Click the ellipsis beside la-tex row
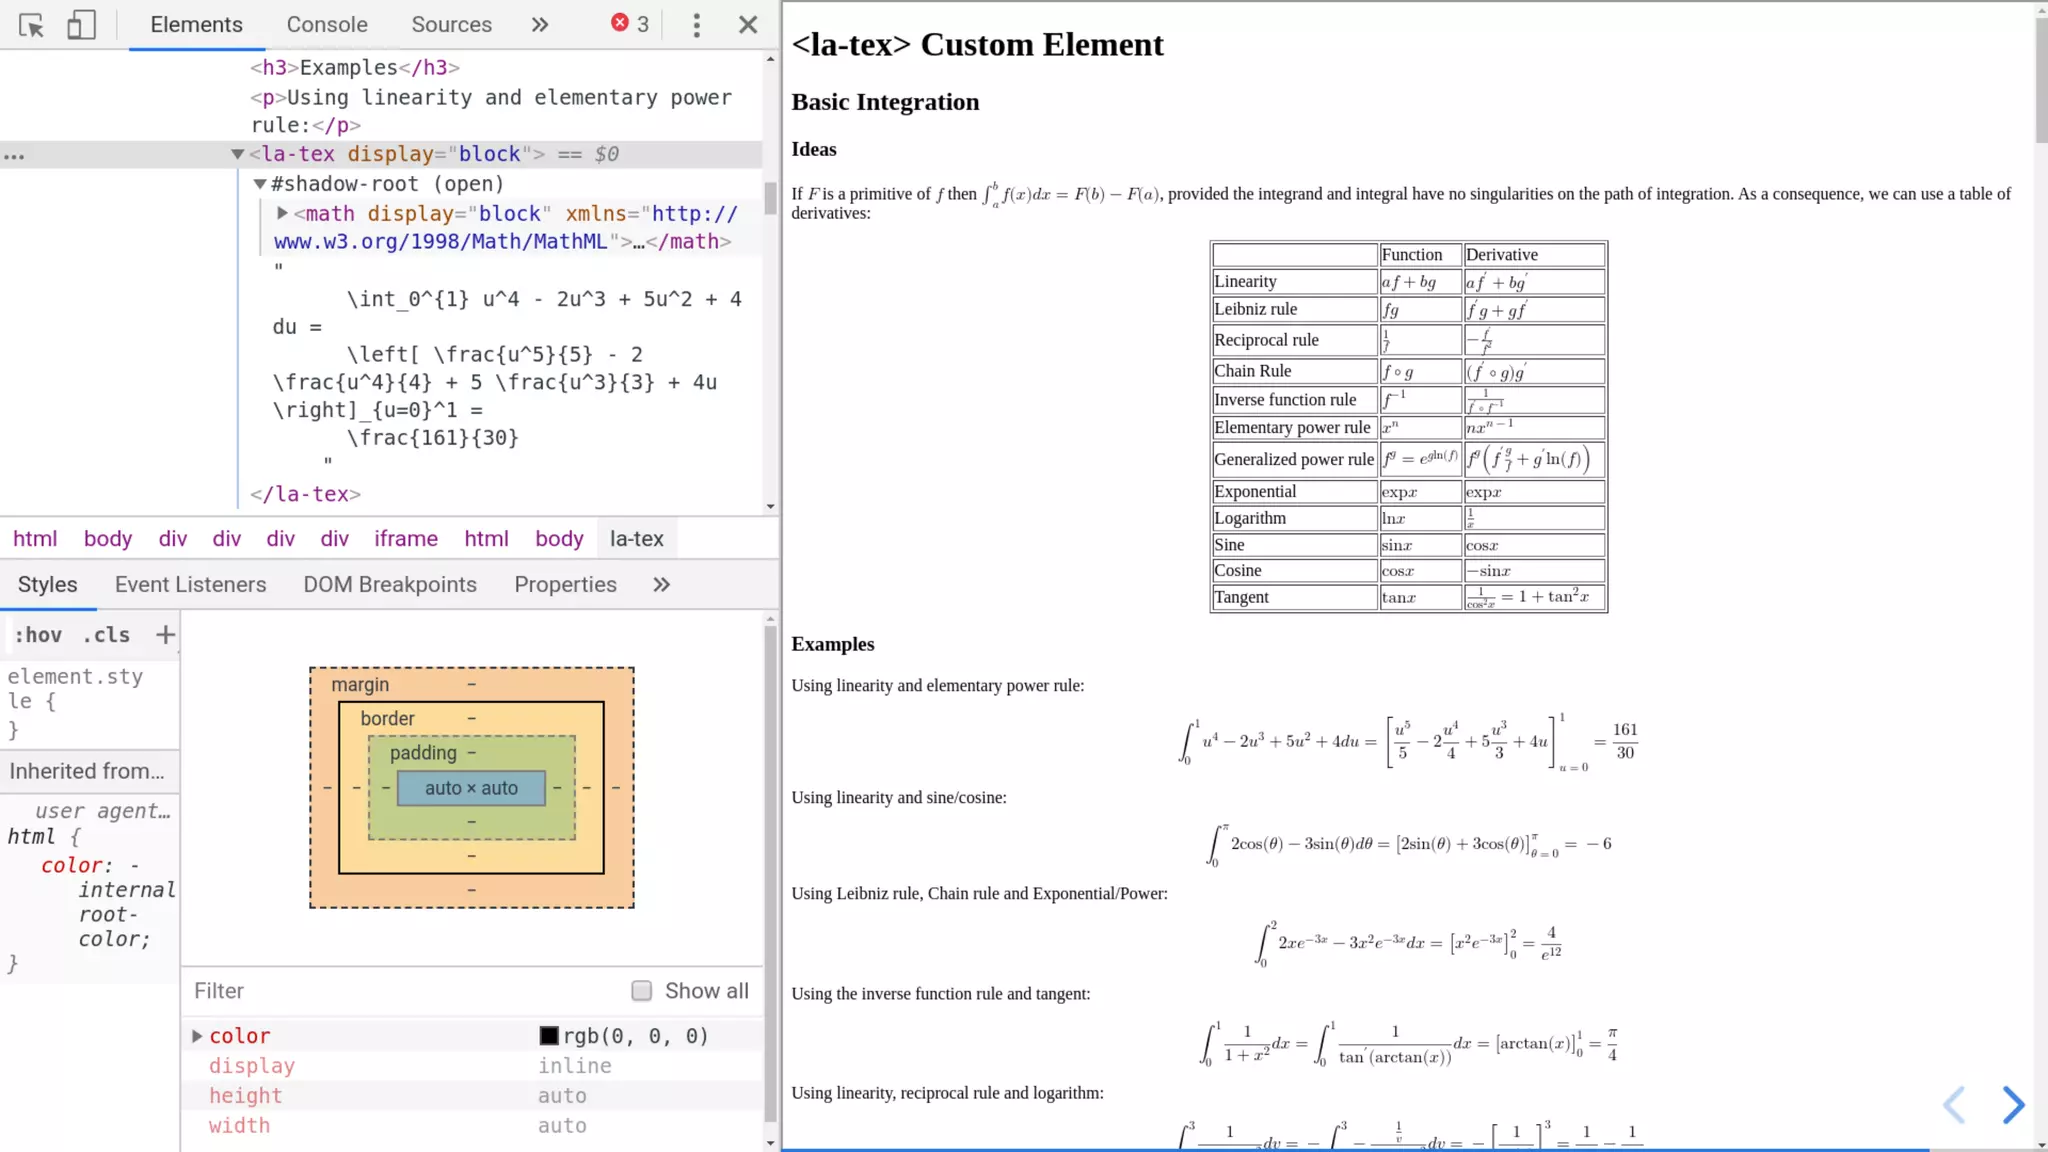Image resolution: width=2048 pixels, height=1152 pixels. (14, 156)
